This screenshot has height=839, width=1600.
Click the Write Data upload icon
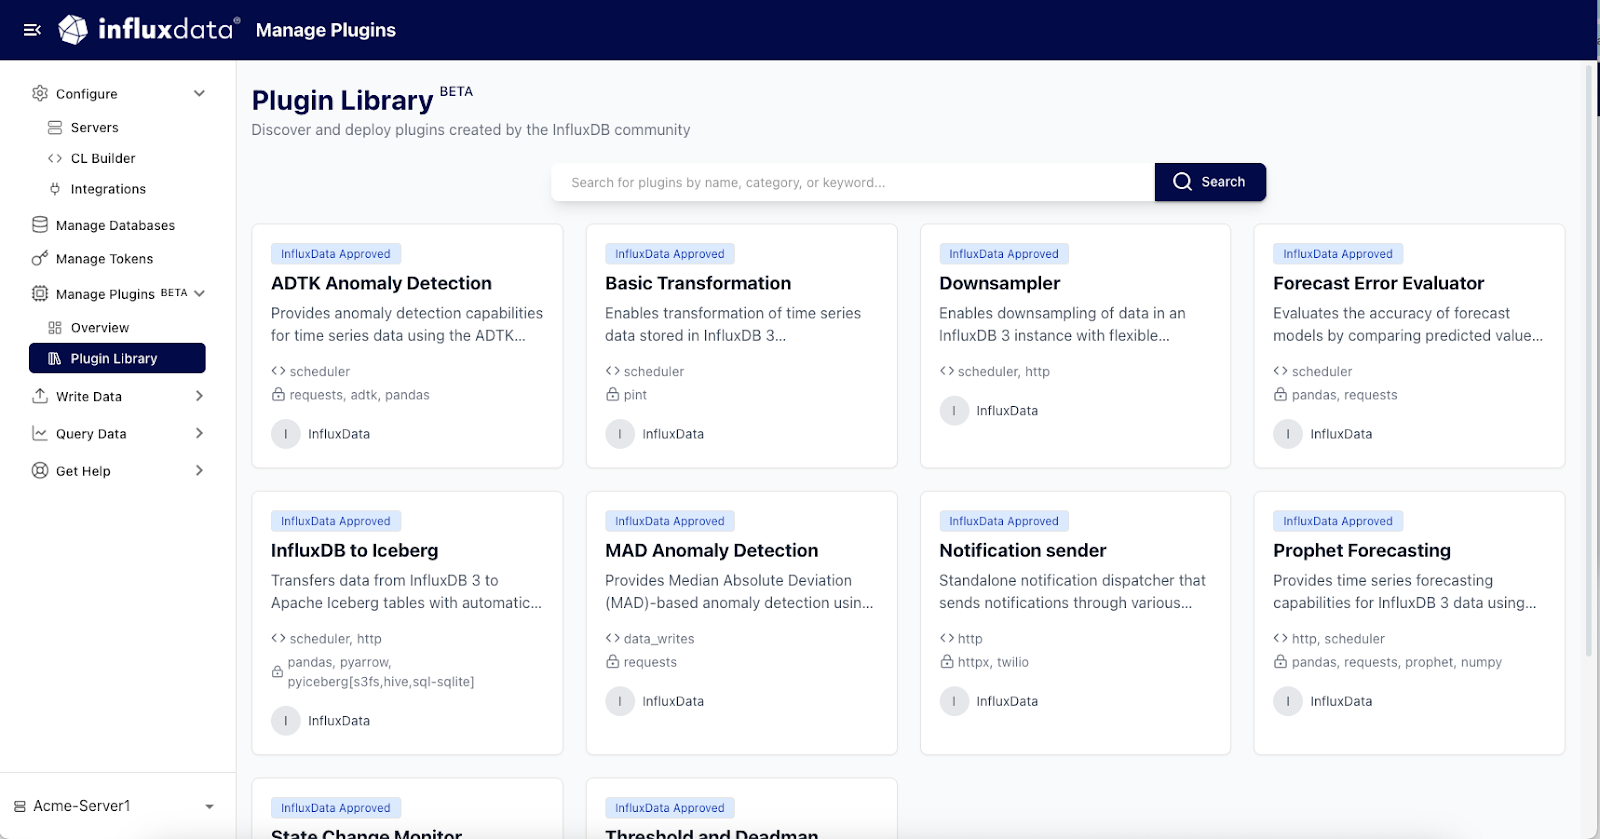coord(40,396)
